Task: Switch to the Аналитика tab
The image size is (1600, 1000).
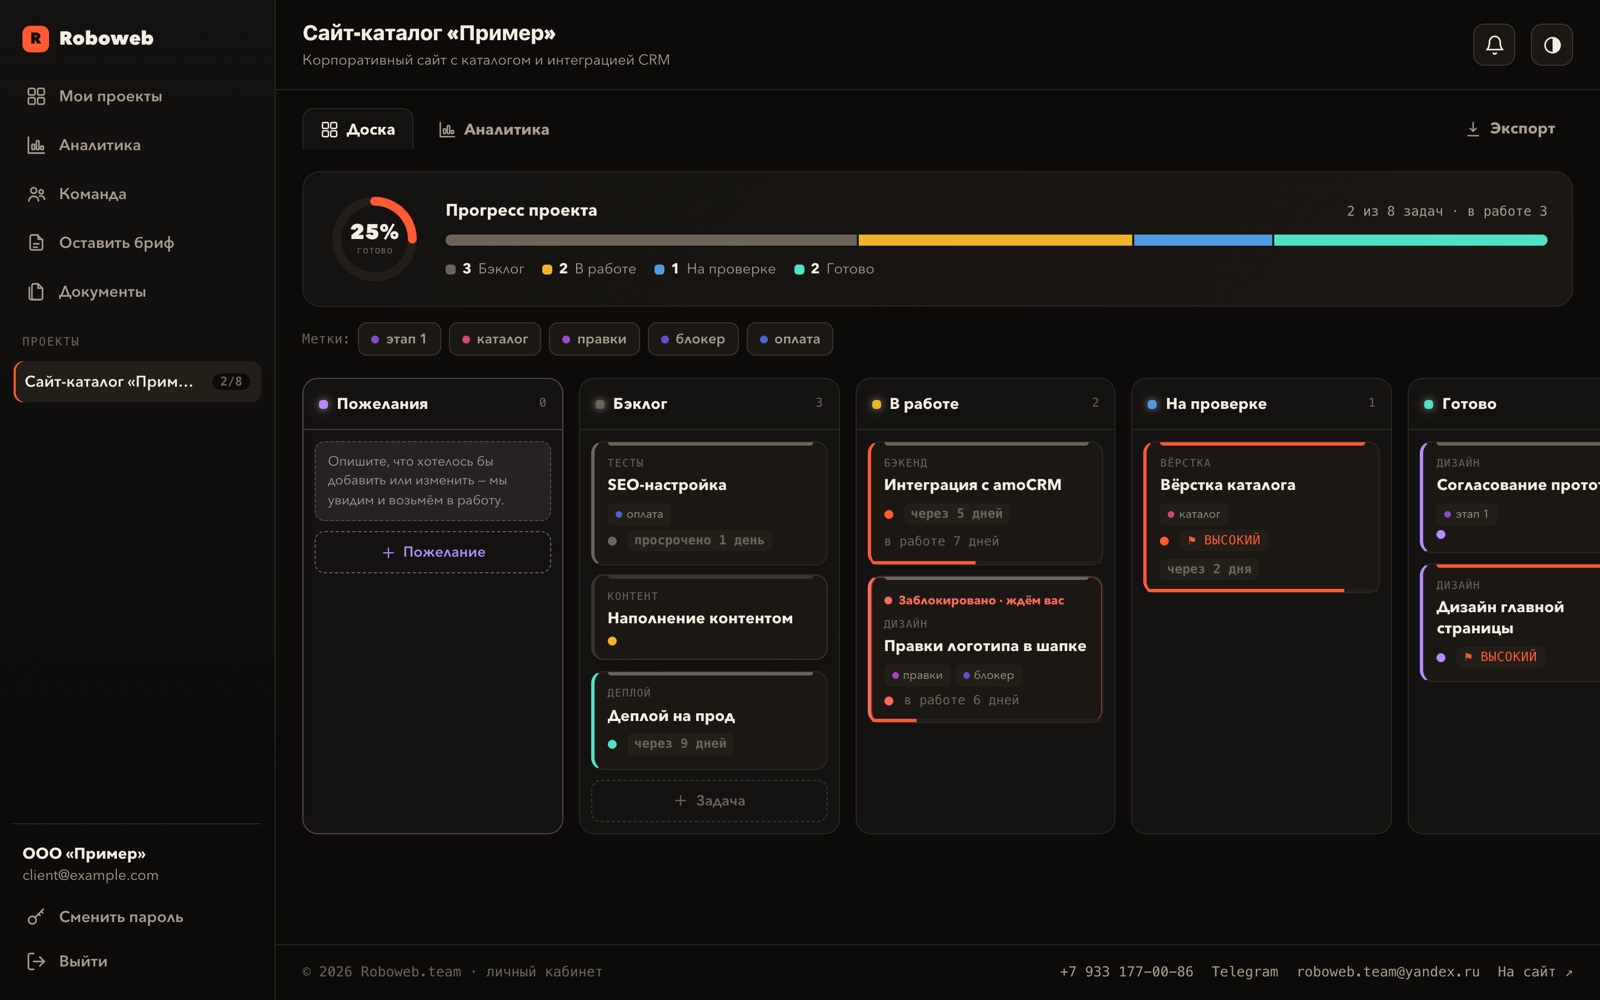Action: click(494, 129)
